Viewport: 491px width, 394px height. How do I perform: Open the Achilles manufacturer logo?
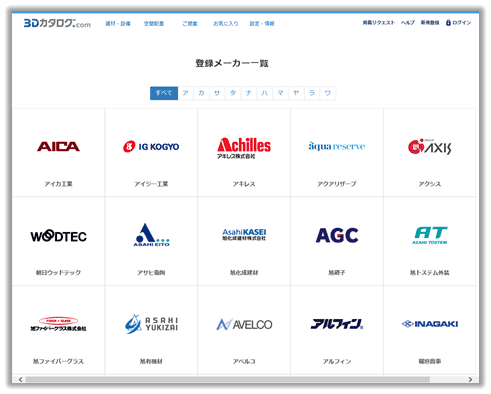tap(244, 148)
